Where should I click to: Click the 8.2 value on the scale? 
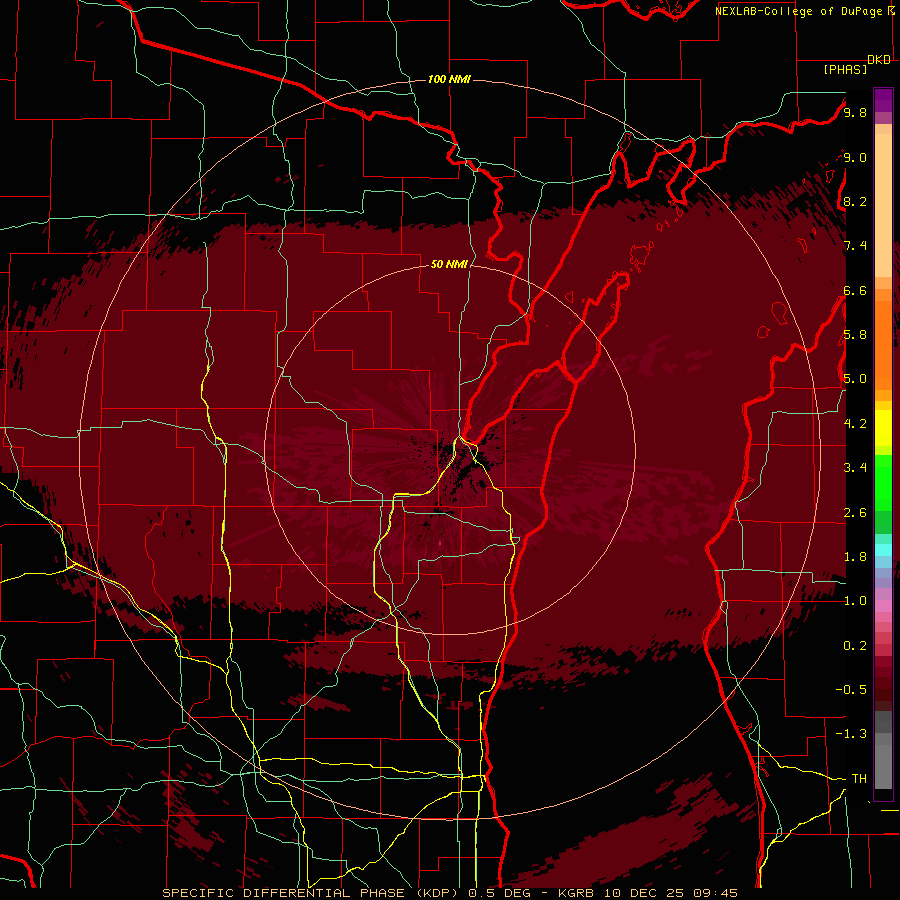855,201
